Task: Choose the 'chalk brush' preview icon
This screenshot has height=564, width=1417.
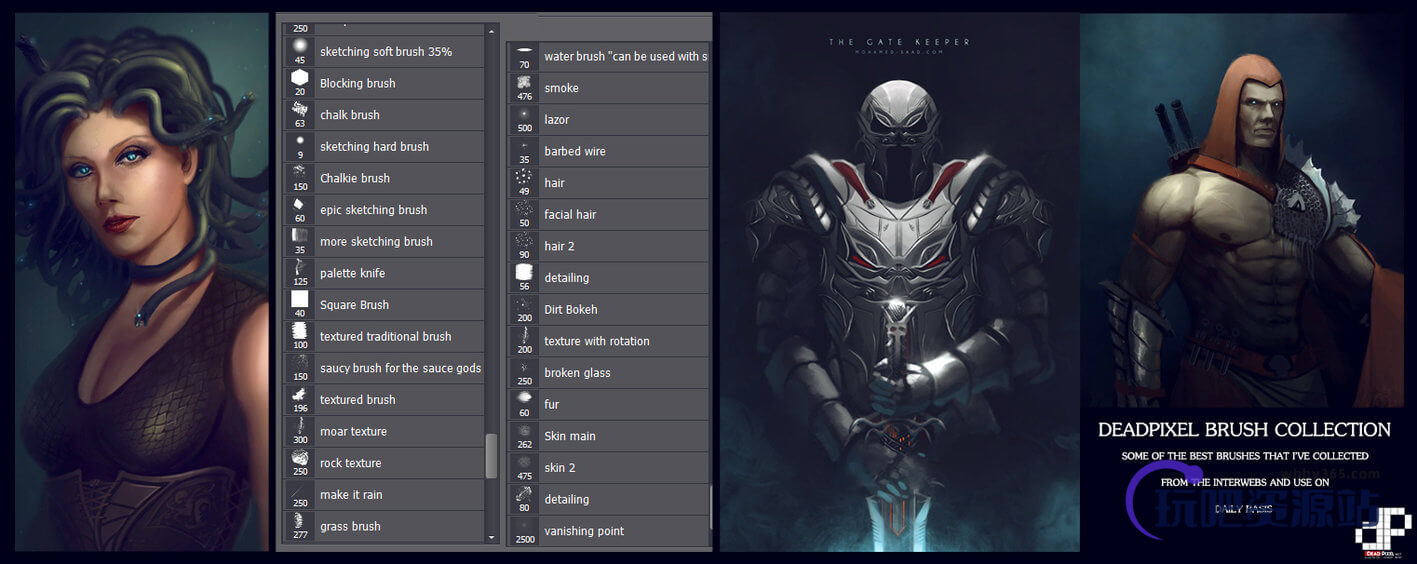Action: [x=300, y=110]
